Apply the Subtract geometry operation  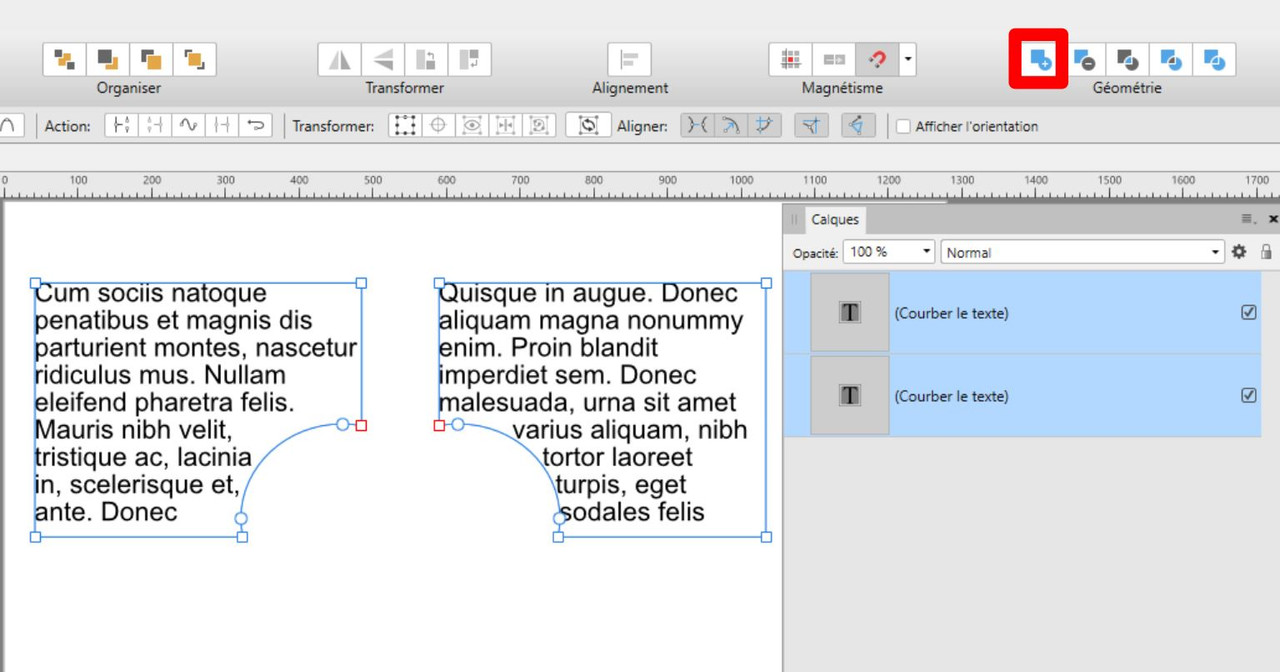(1084, 60)
